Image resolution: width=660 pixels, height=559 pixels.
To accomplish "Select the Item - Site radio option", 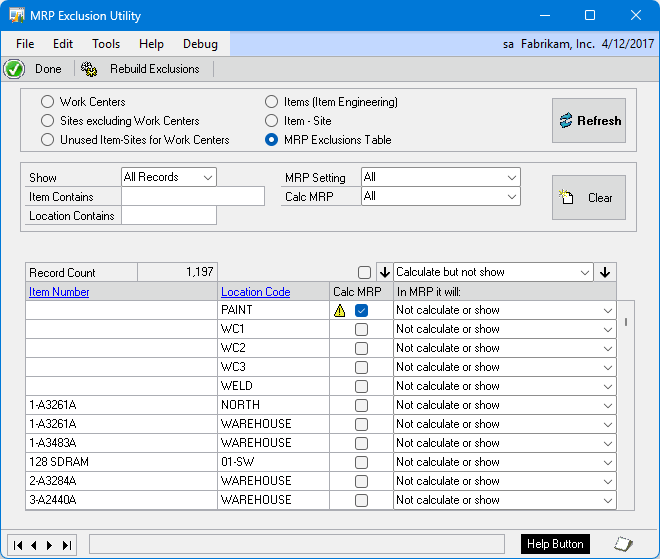I will click(272, 121).
